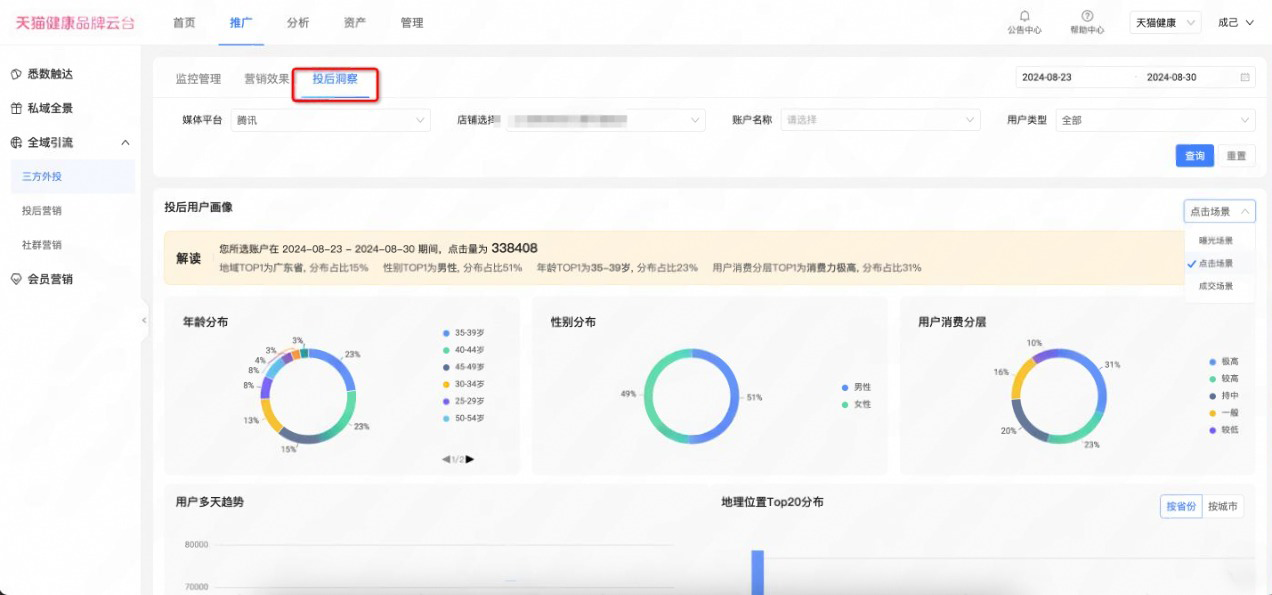Click the calendar icon in date range

[x=1245, y=77]
